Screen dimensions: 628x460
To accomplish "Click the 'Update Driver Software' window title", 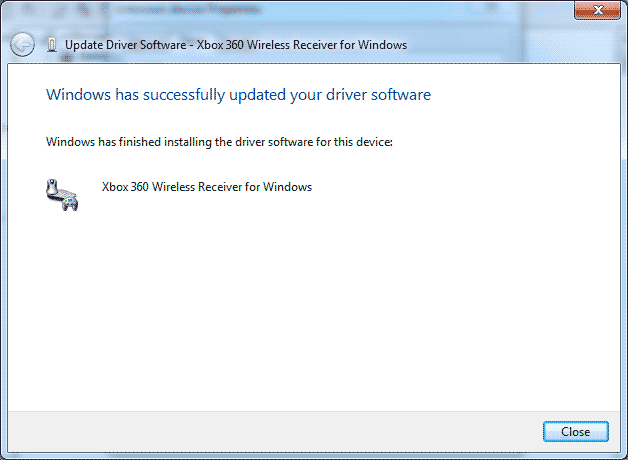I will coord(236,45).
